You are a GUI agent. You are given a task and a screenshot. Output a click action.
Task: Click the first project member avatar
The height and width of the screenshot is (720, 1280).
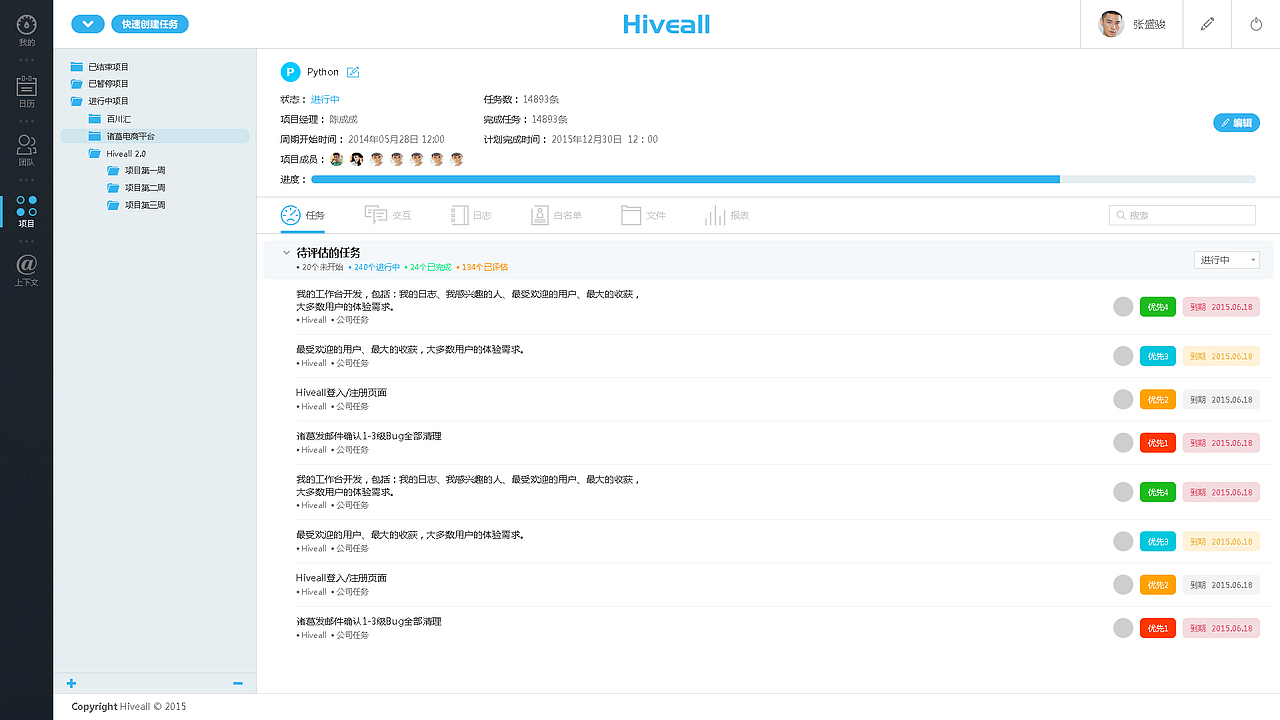coord(337,159)
